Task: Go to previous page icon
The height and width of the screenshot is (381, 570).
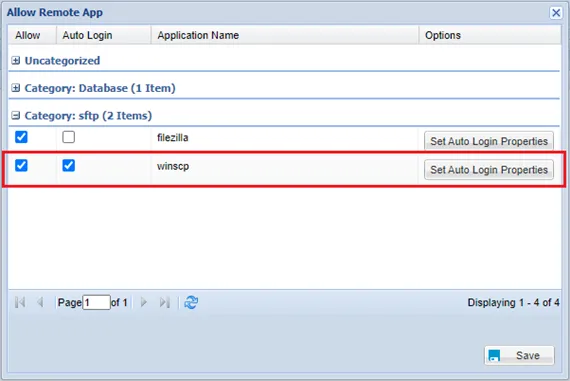Action: pos(40,302)
